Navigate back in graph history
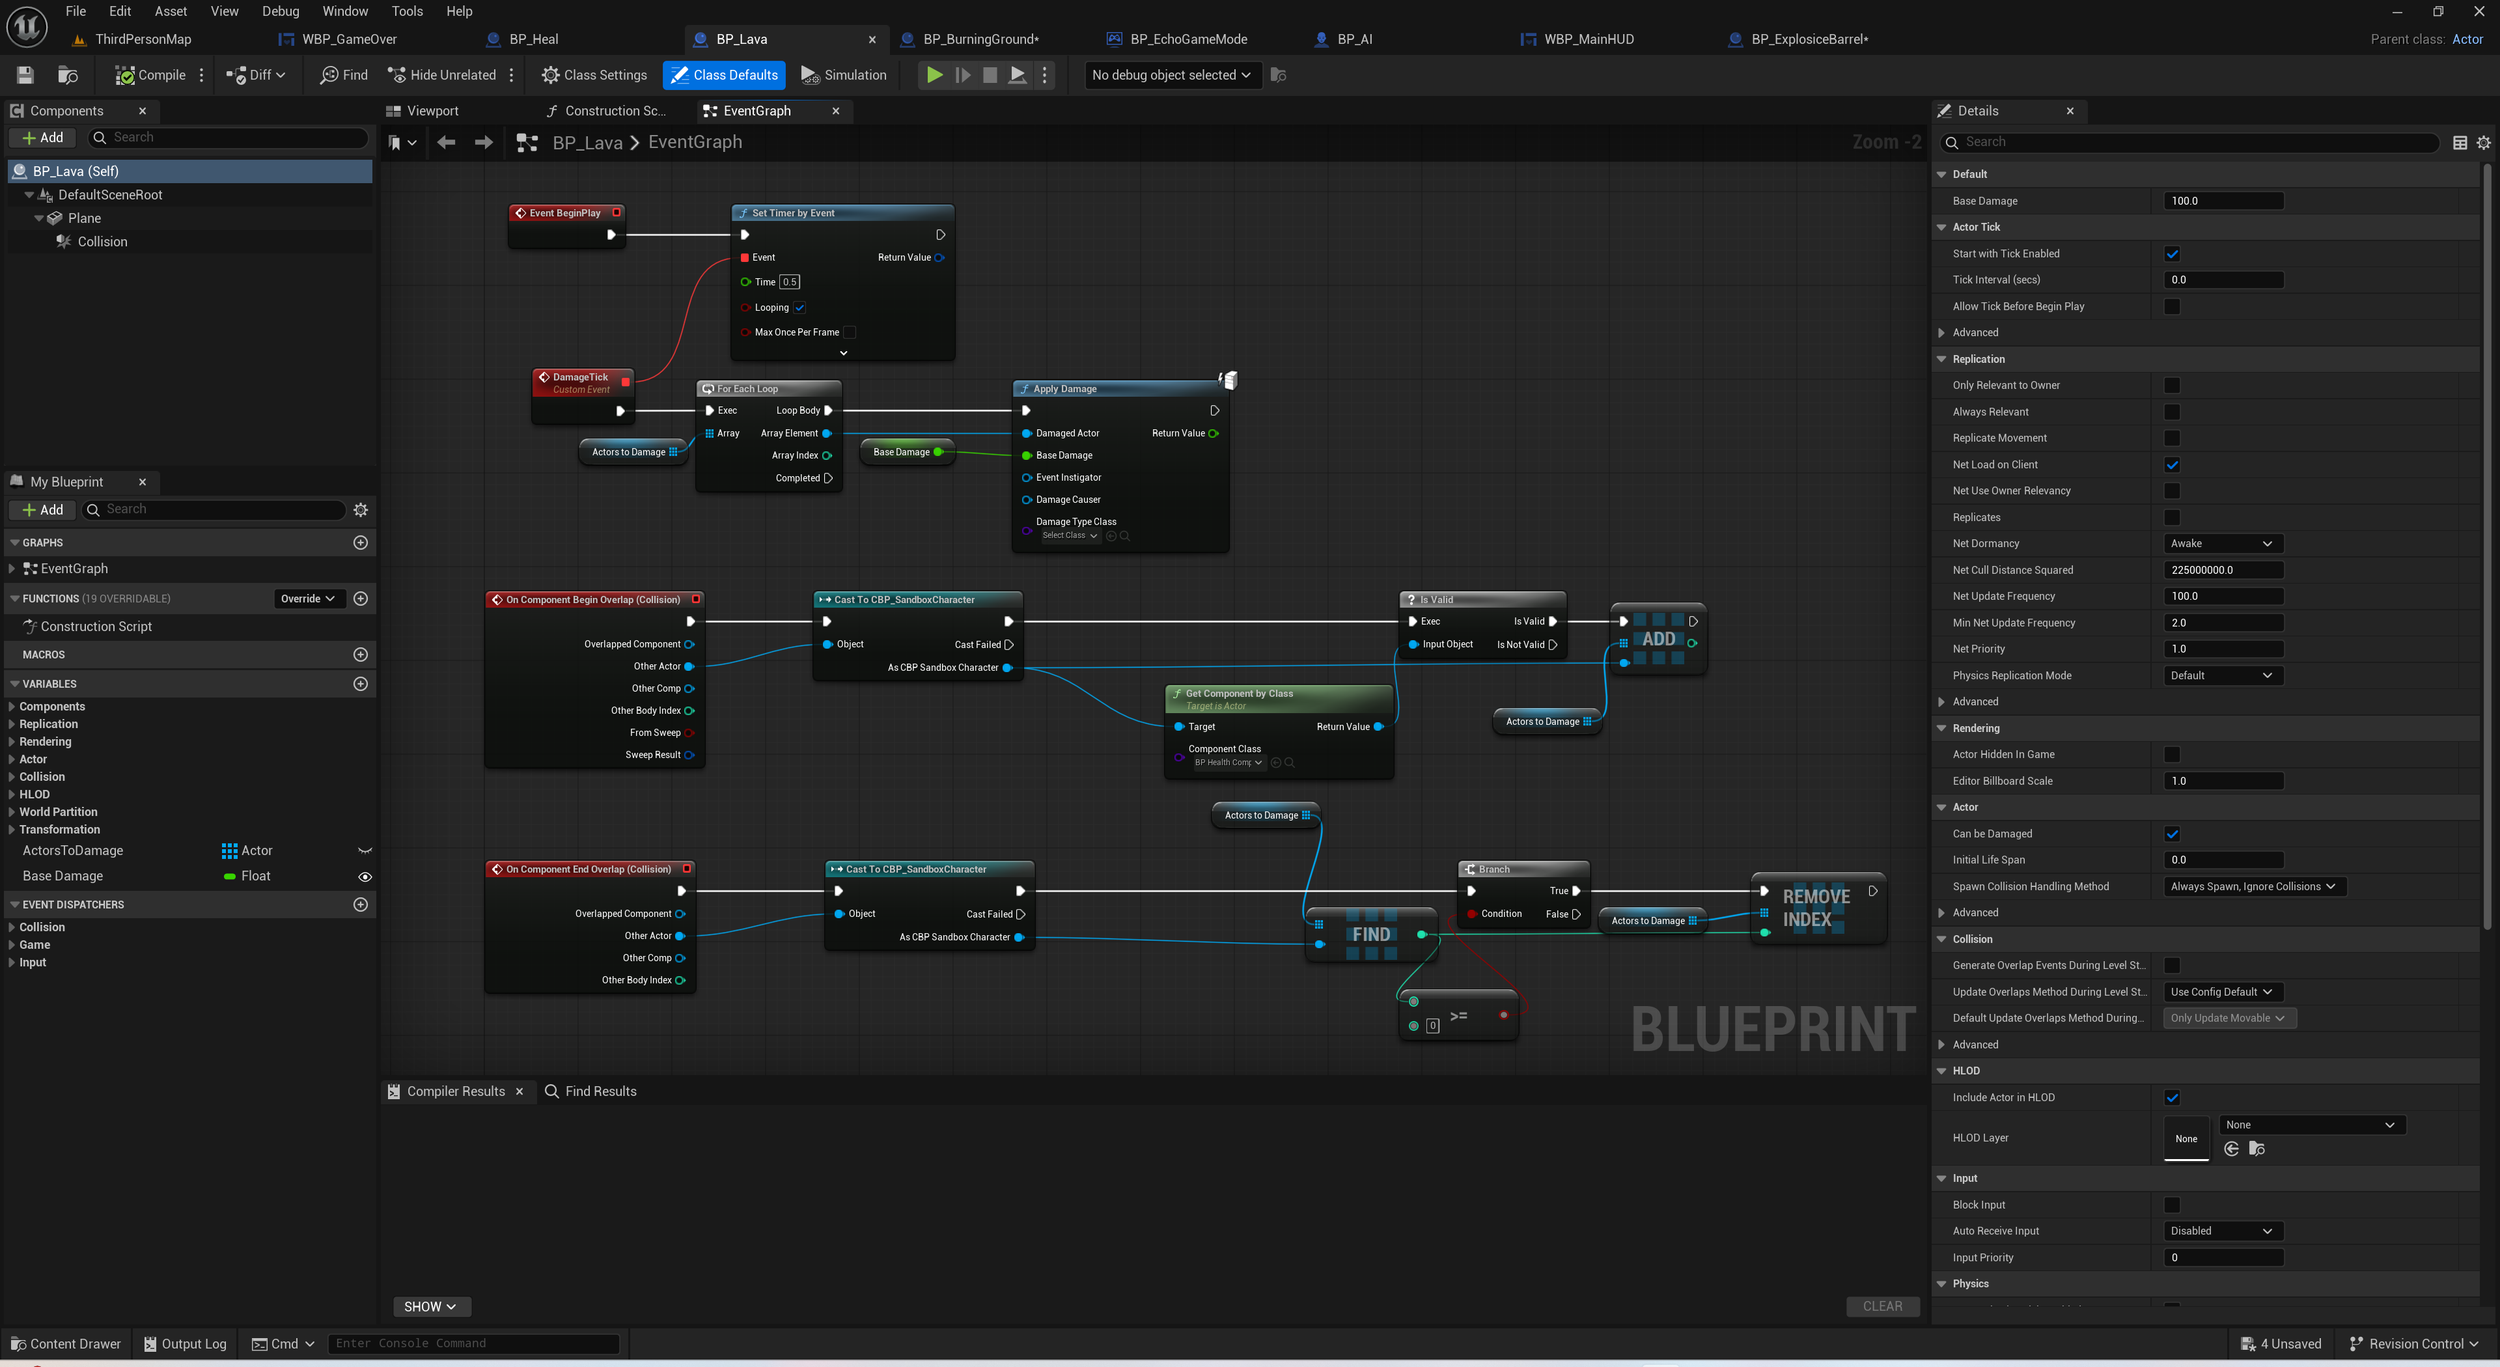2500x1367 pixels. tap(446, 142)
